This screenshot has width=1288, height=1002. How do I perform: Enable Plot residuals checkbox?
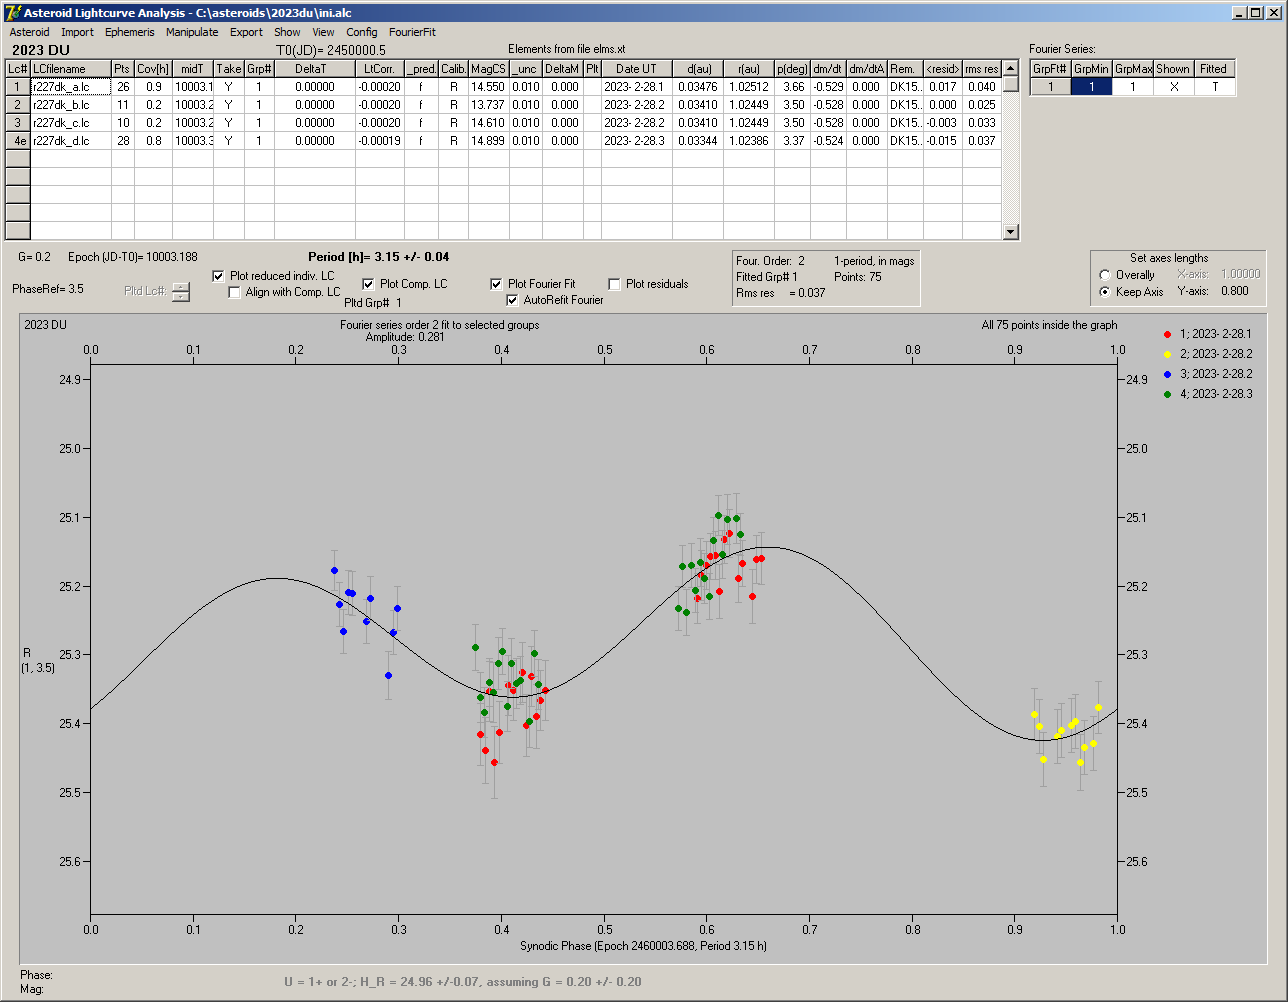[x=614, y=284]
